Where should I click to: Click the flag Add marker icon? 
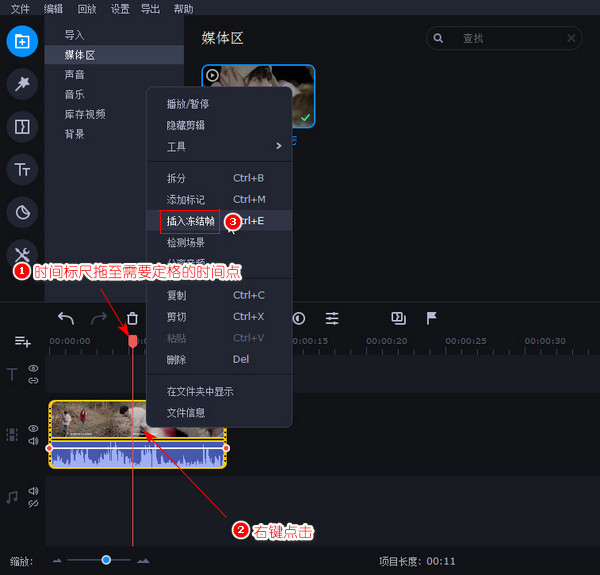[x=431, y=318]
